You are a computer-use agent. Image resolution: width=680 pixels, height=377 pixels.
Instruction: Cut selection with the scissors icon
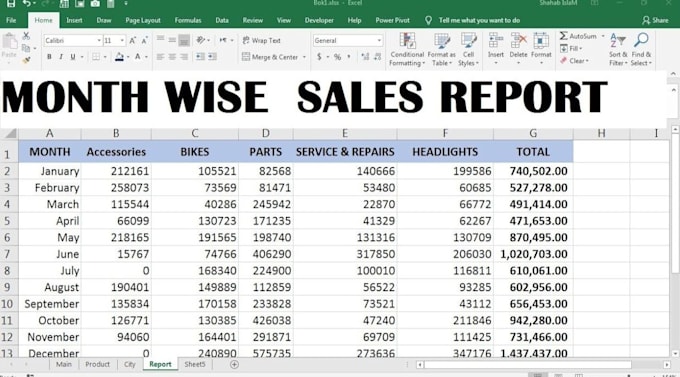pyautogui.click(x=26, y=36)
